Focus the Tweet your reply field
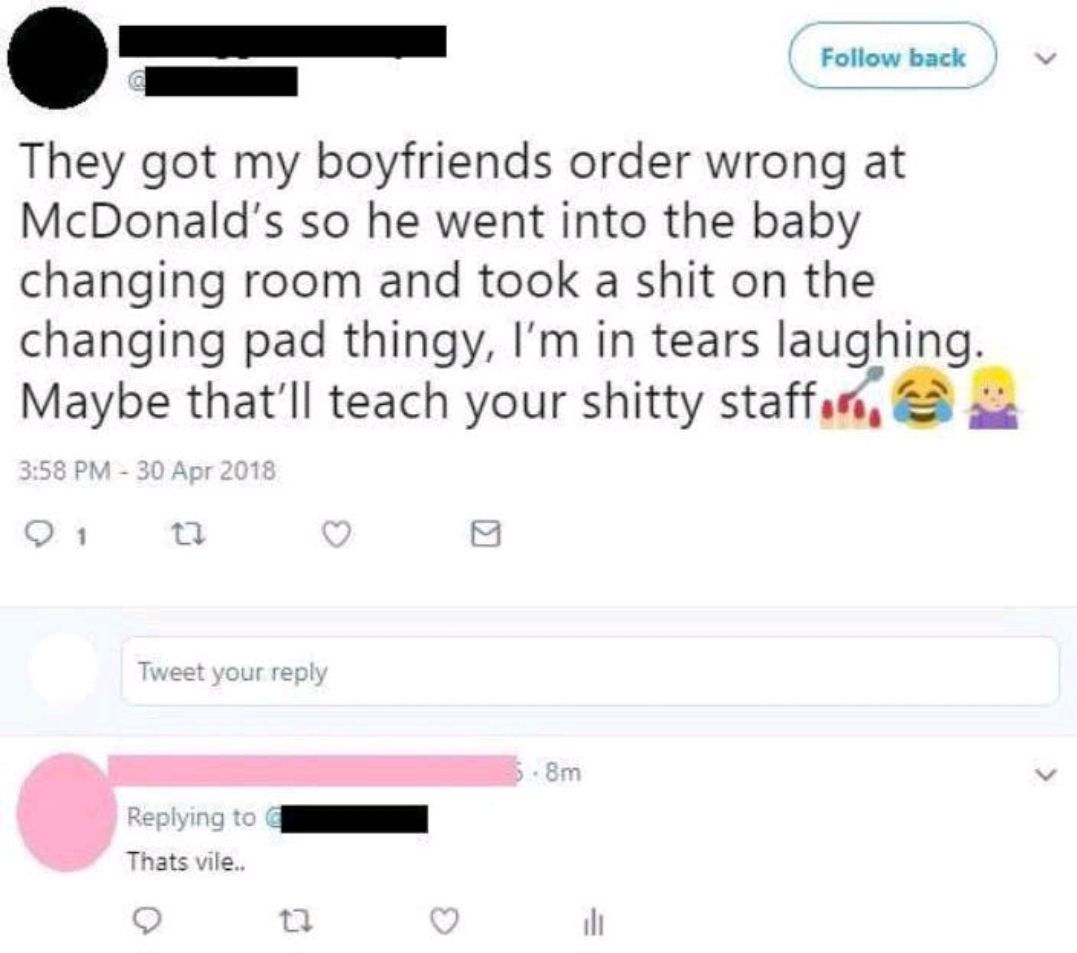1077x953 pixels. [x=590, y=671]
